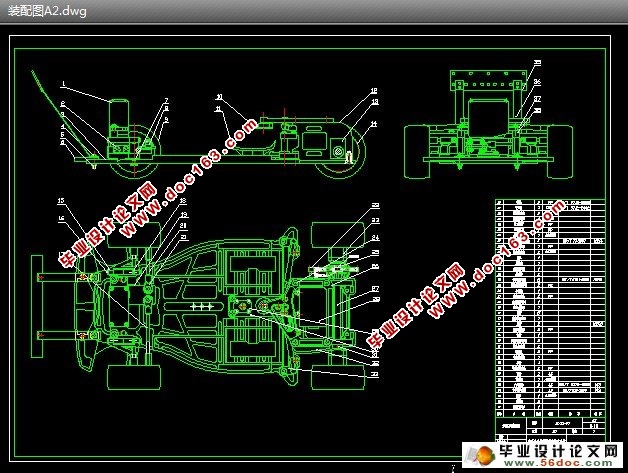
Task: Click part callout label 7
Action: [167, 101]
